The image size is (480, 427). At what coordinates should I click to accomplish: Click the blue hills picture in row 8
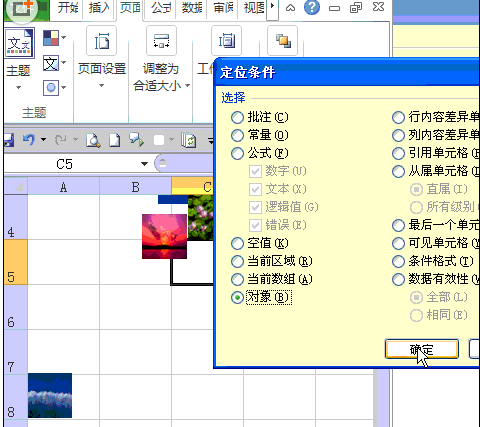pos(50,396)
